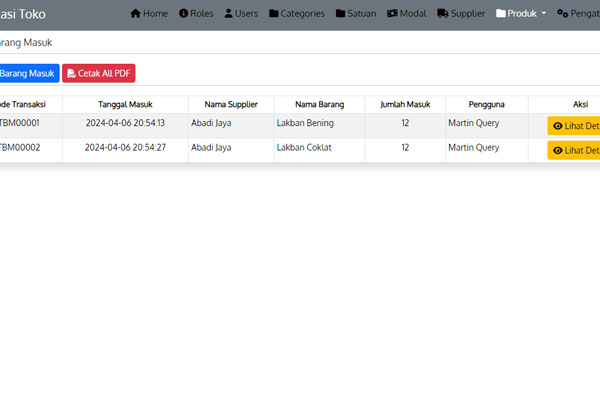Click the Produk folder icon
Viewport: 600px width, 400px height.
pos(501,13)
